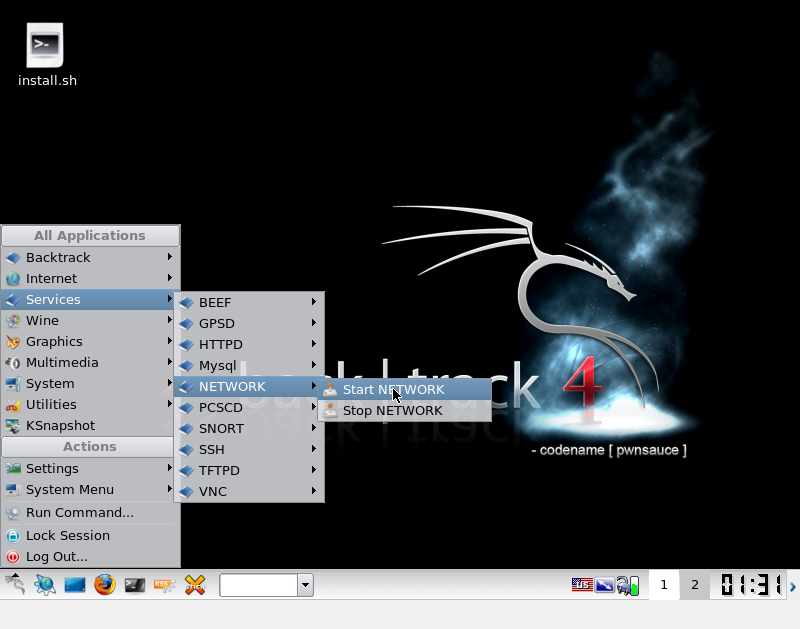
Task: Open the Services menu entry
Action: (x=88, y=299)
